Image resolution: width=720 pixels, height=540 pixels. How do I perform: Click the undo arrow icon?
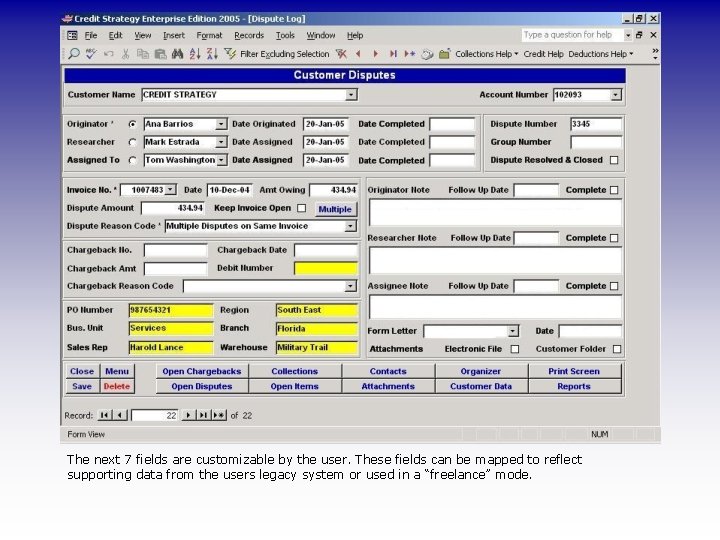coord(108,54)
